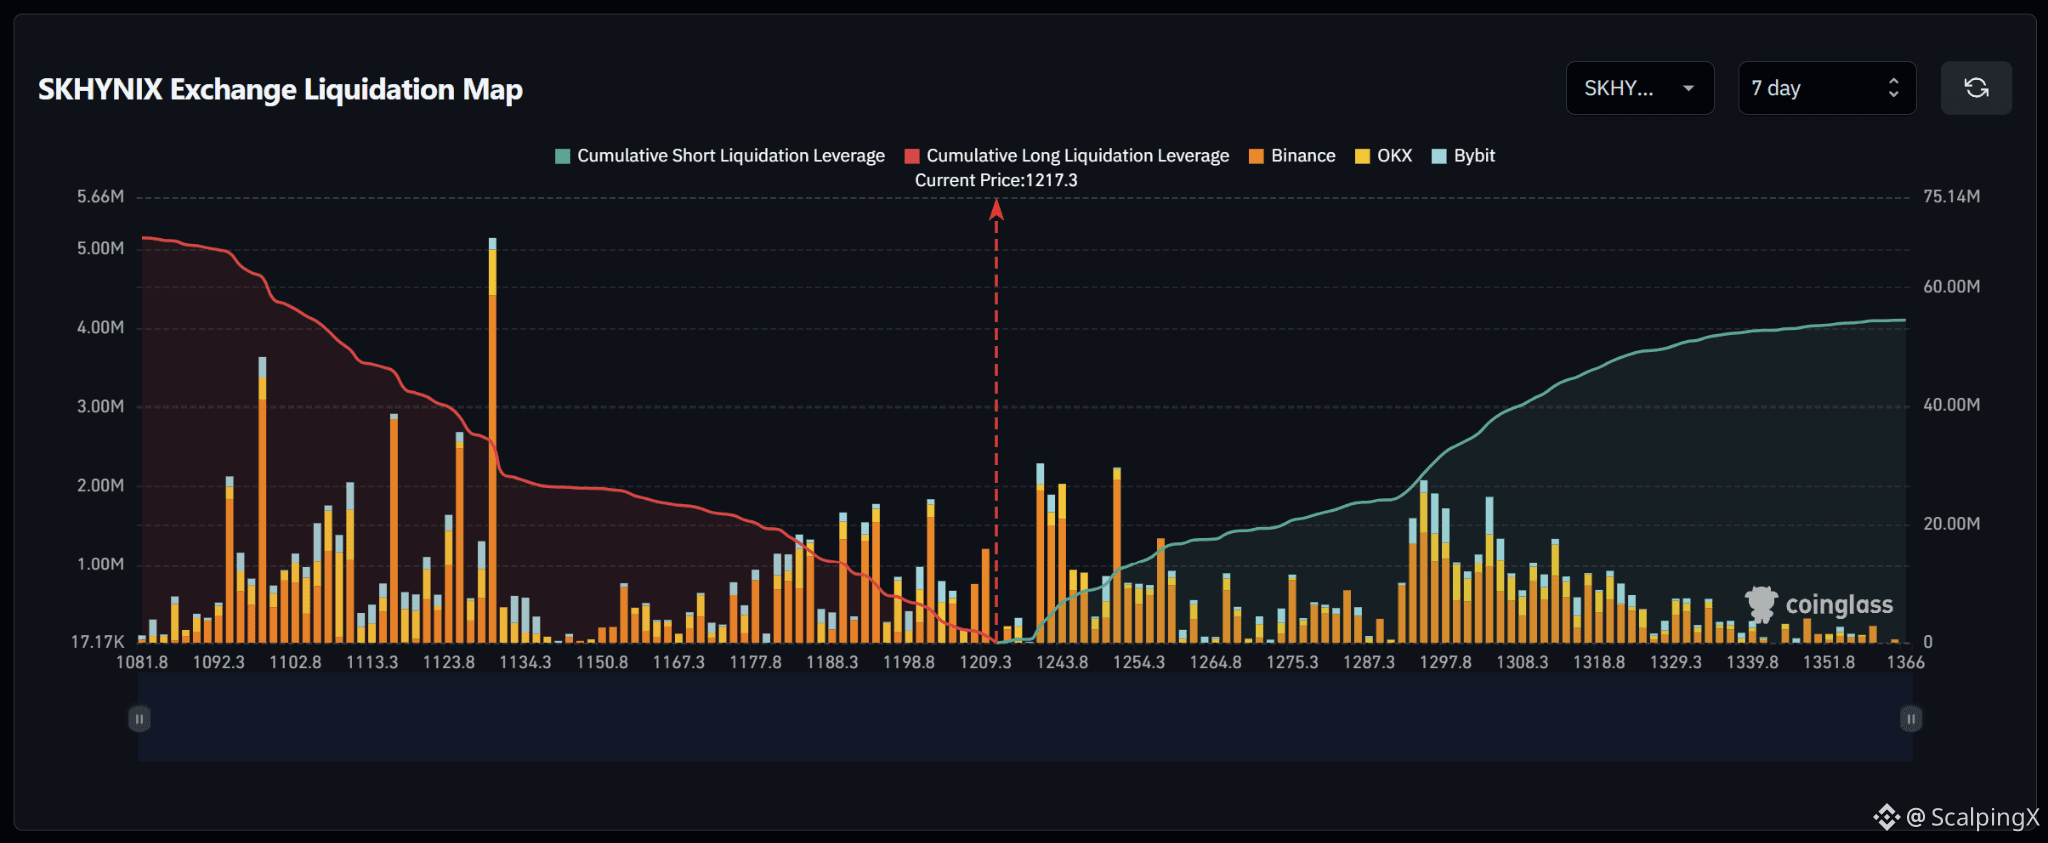Viewport: 2048px width, 843px height.
Task: Toggle Cumulative Short Liquidation Leverage legend
Action: tap(720, 156)
